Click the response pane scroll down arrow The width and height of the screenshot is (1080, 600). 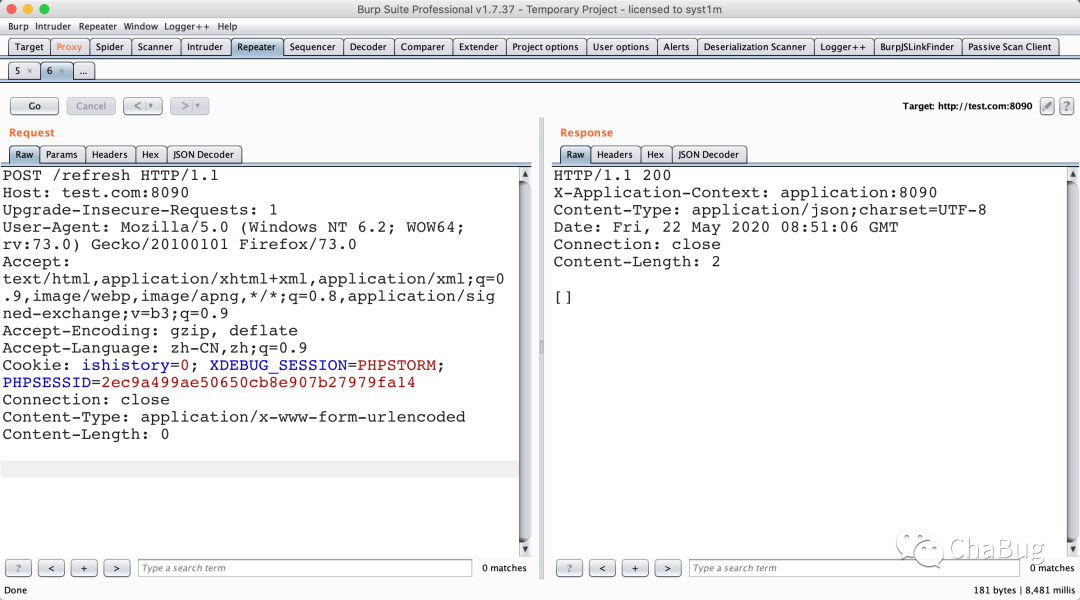1072,549
